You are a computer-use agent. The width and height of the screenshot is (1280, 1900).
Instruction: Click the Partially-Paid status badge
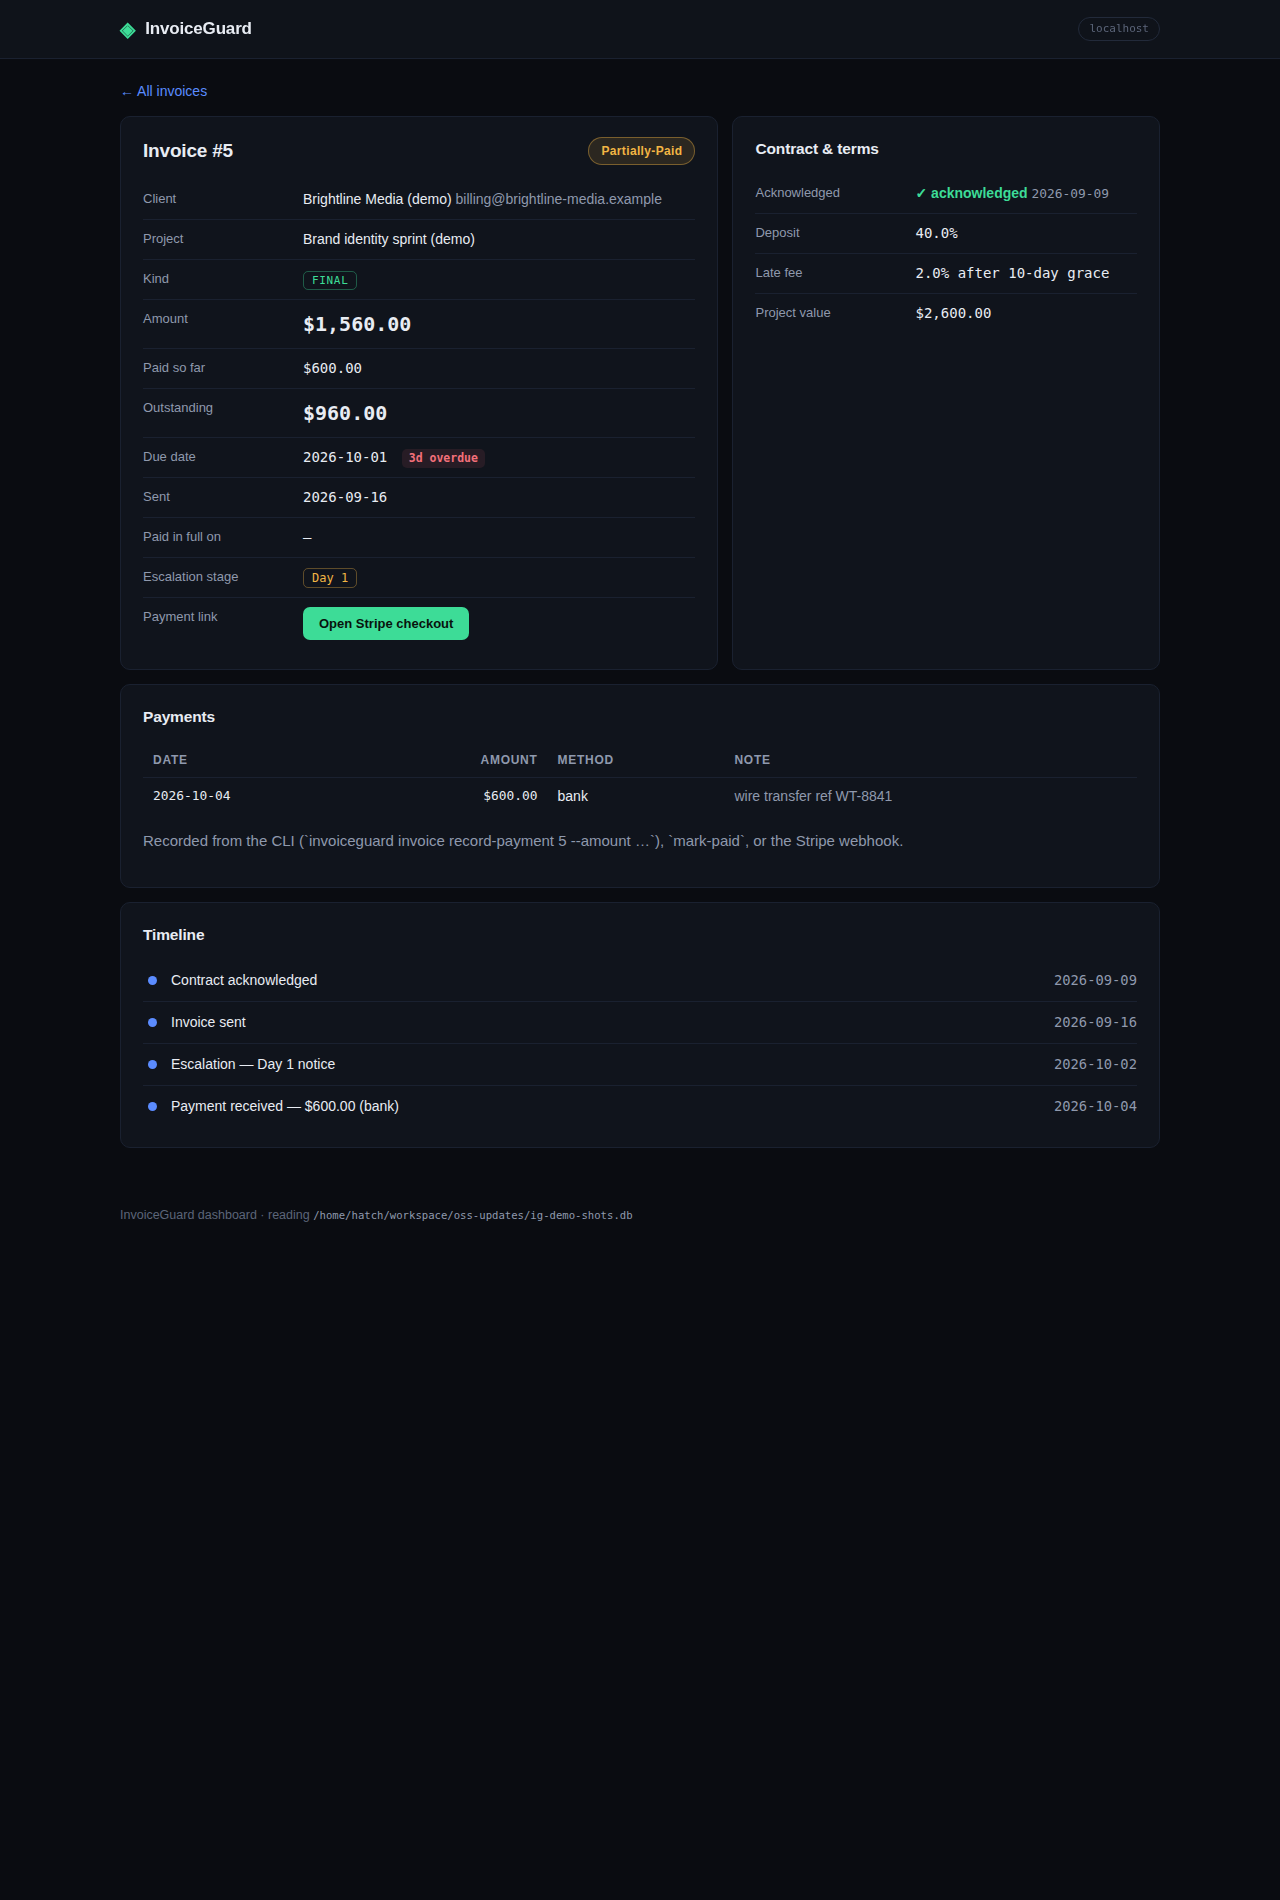[641, 151]
